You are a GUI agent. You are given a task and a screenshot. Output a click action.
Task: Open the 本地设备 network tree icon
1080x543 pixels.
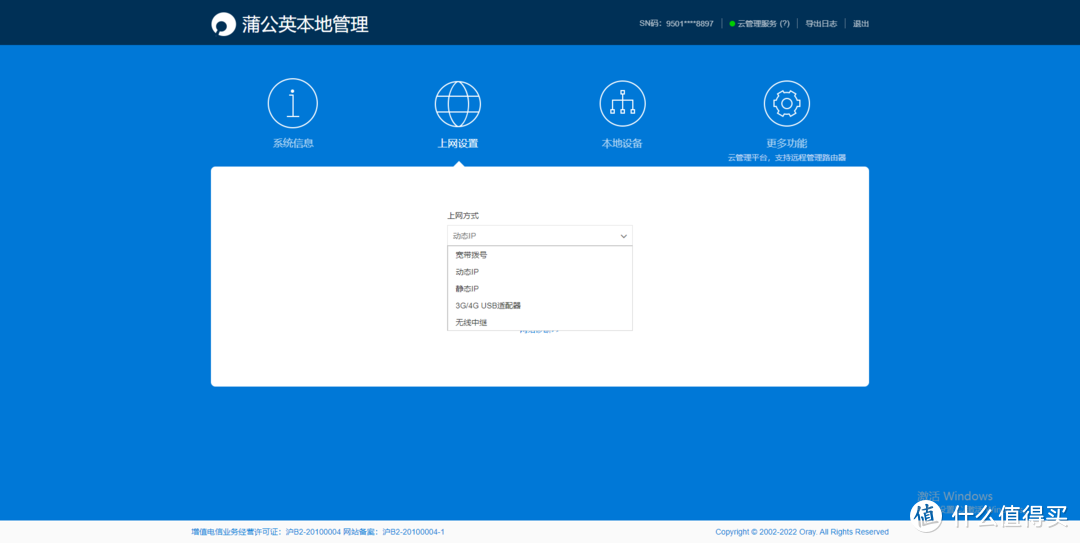point(622,103)
